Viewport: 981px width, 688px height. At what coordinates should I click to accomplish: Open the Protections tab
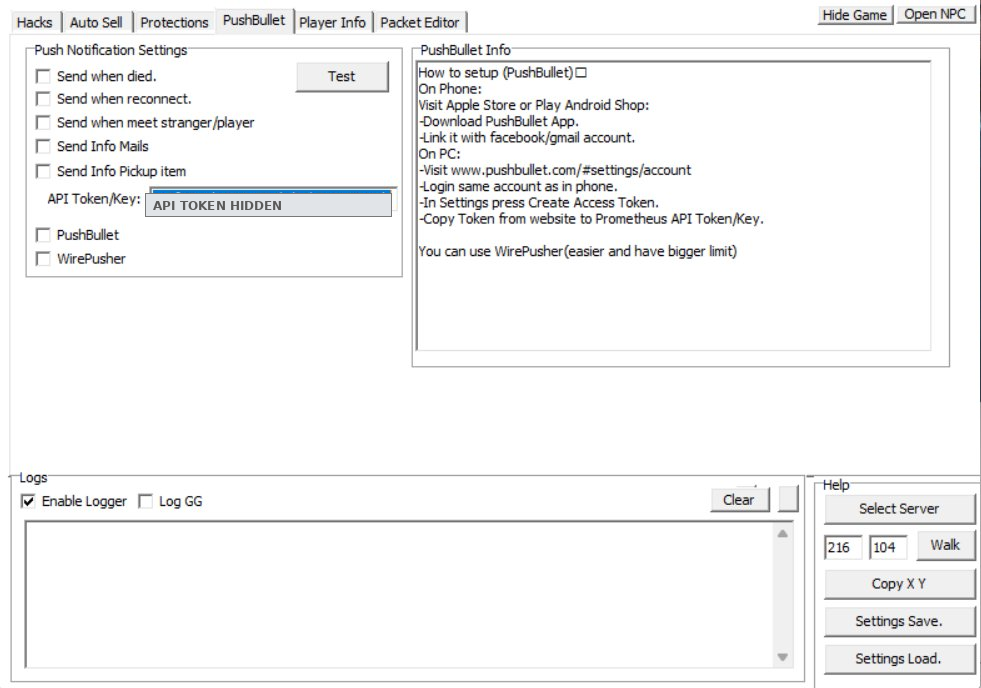[174, 23]
